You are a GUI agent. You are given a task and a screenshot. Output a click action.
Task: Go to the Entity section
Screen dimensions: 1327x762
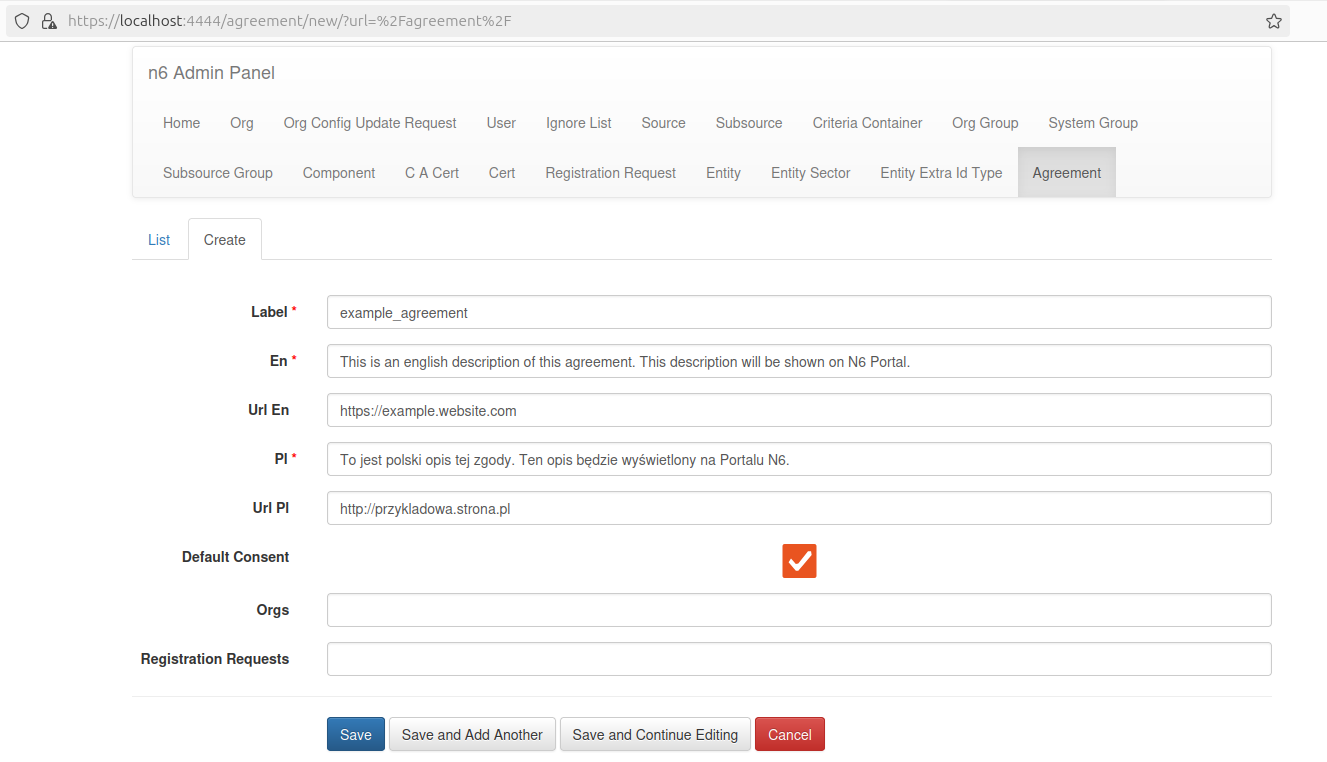[x=723, y=173]
